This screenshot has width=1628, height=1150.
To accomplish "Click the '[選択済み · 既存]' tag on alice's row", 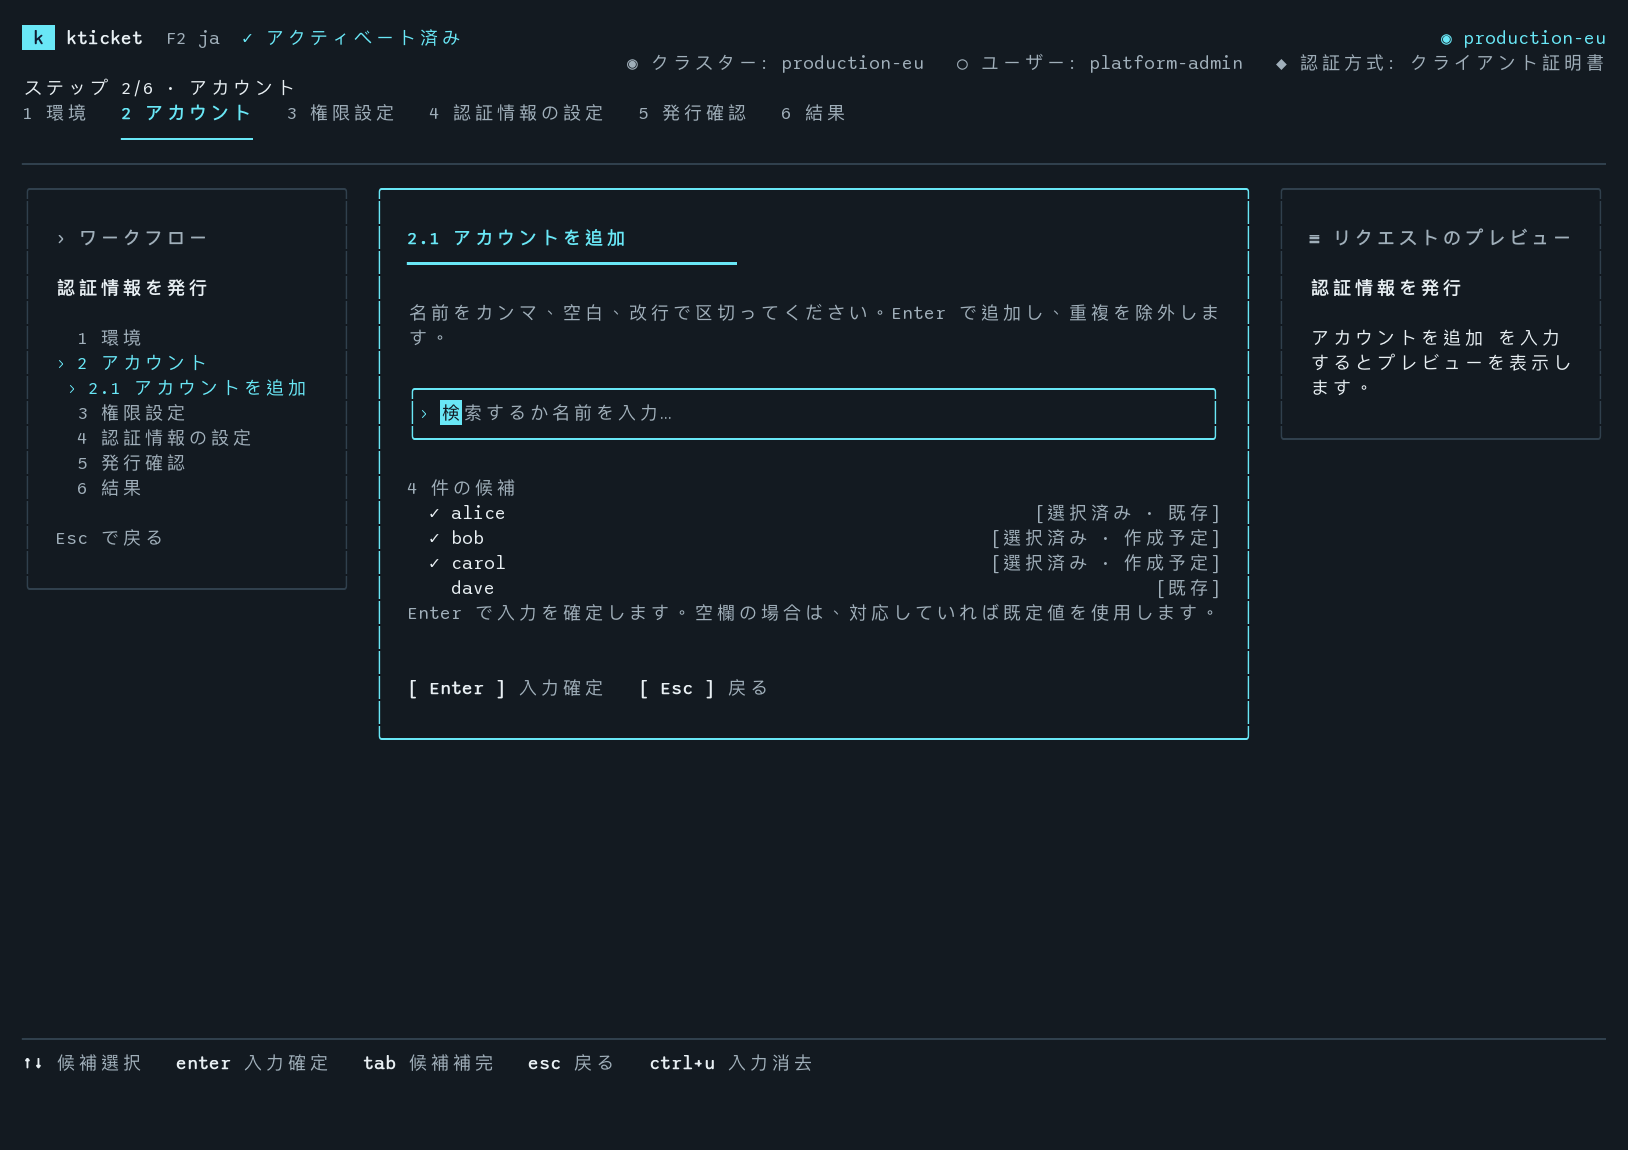I will (x=1128, y=513).
